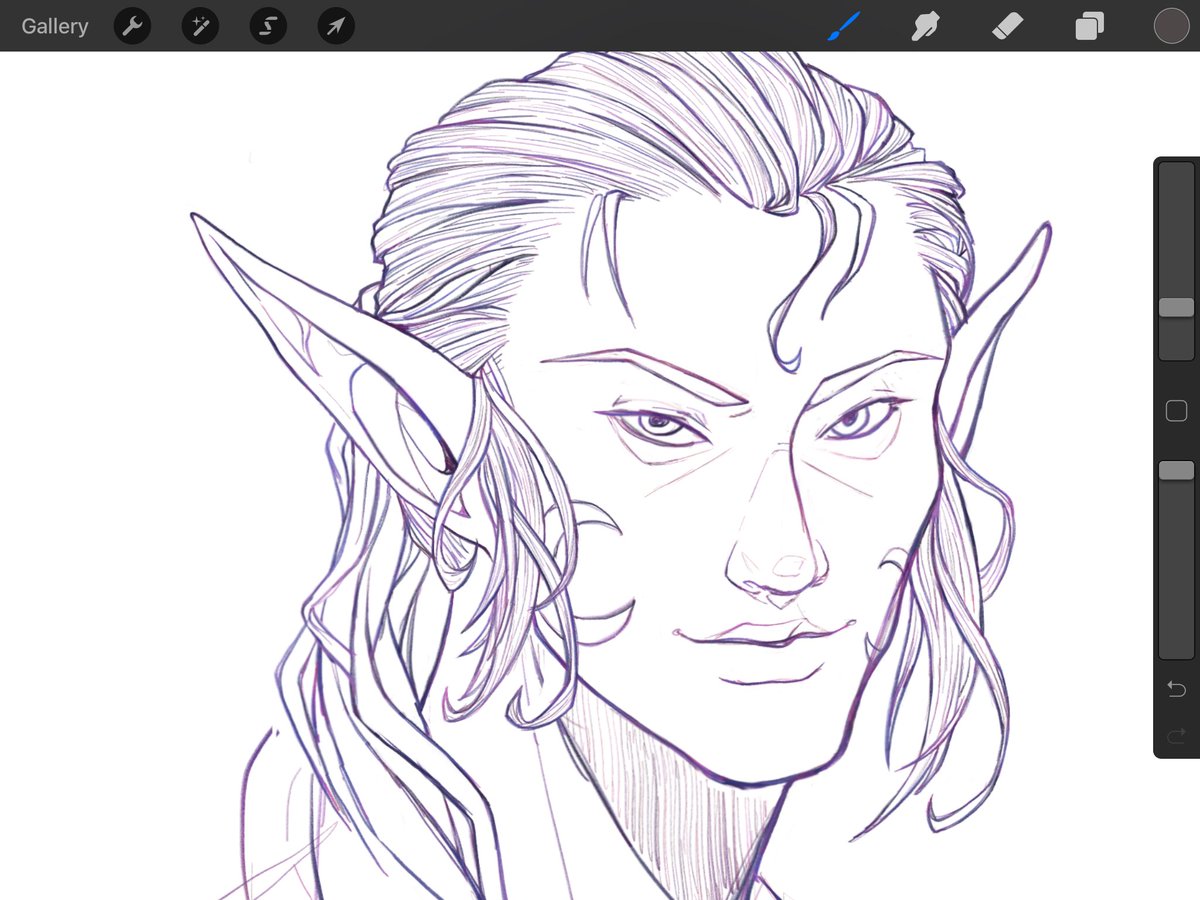The image size is (1200, 900).
Task: Open the Selection tool
Action: coord(268,26)
